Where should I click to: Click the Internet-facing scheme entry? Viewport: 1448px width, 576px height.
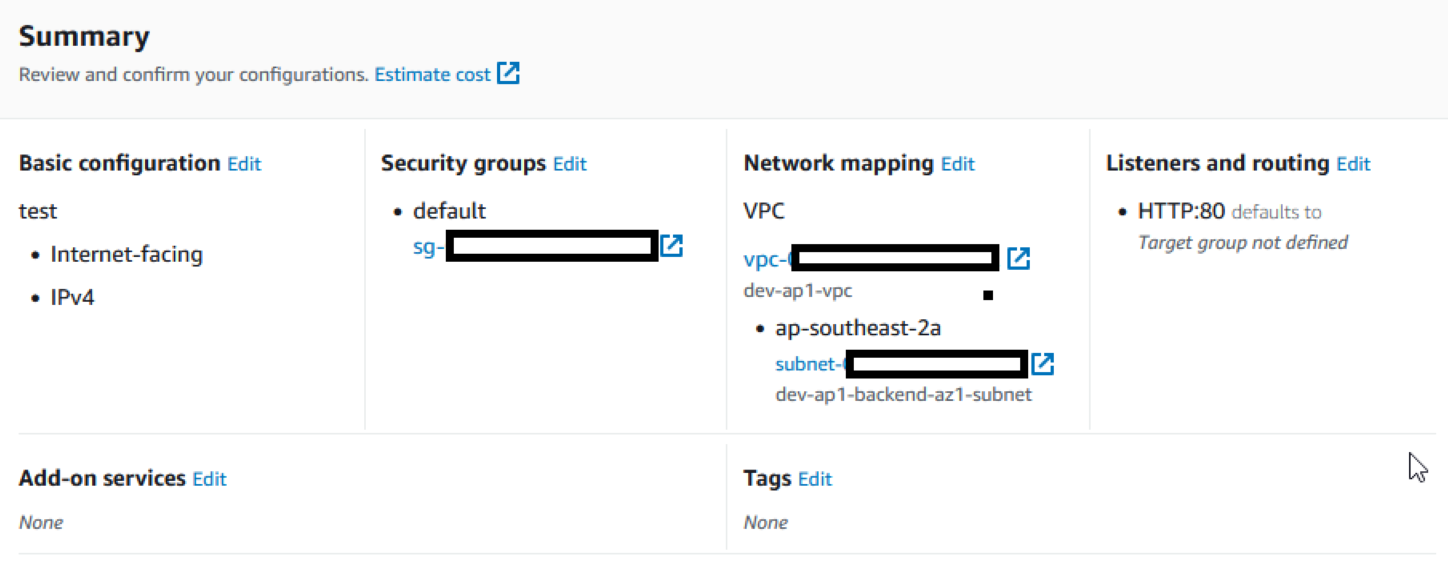pyautogui.click(x=126, y=254)
